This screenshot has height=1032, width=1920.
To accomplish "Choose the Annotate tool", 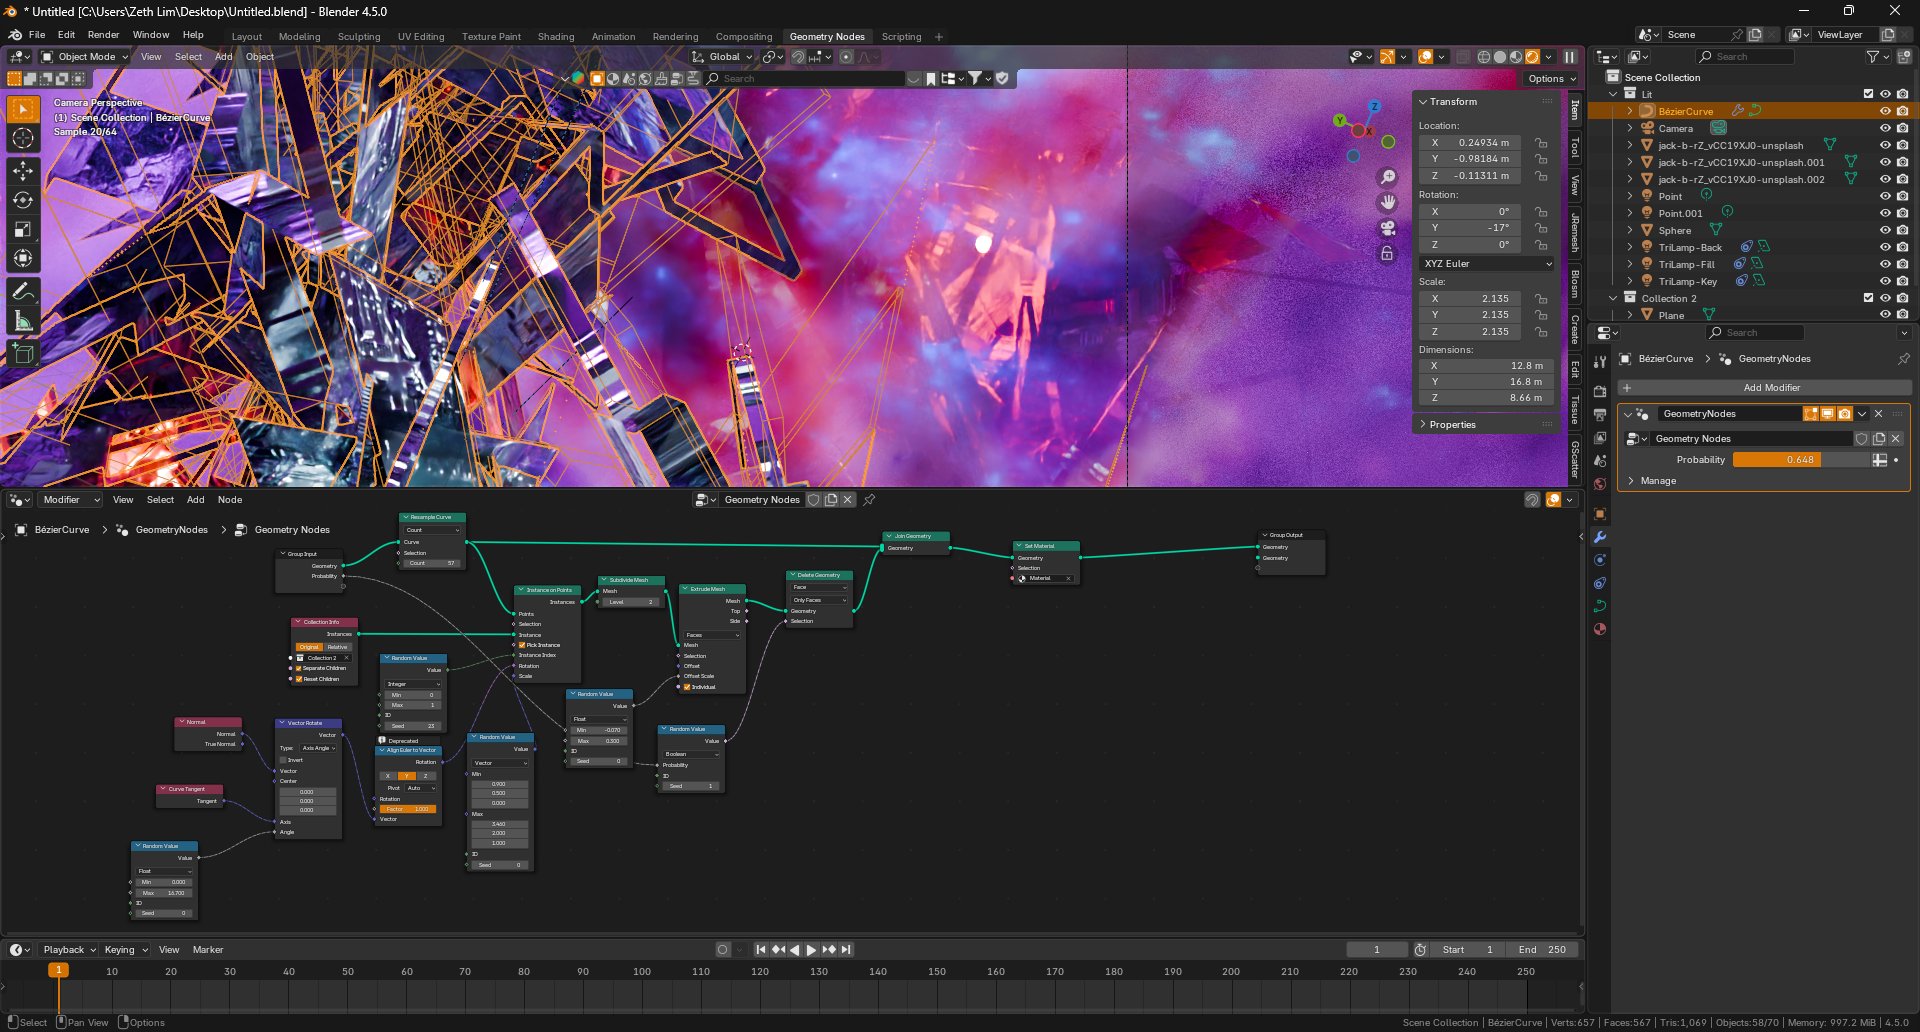I will point(23,292).
